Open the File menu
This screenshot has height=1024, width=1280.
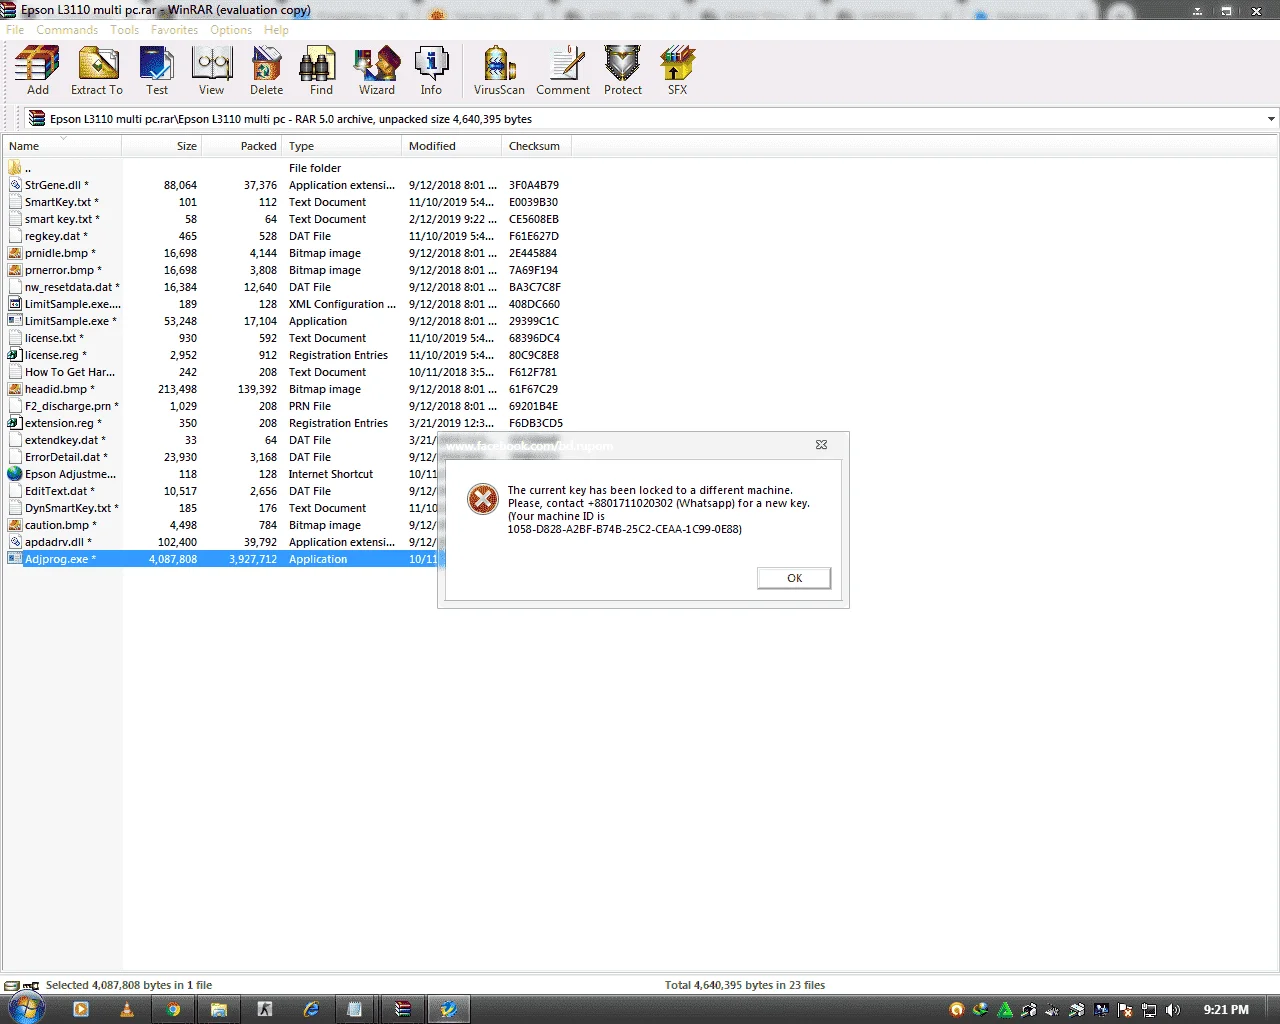(15, 30)
